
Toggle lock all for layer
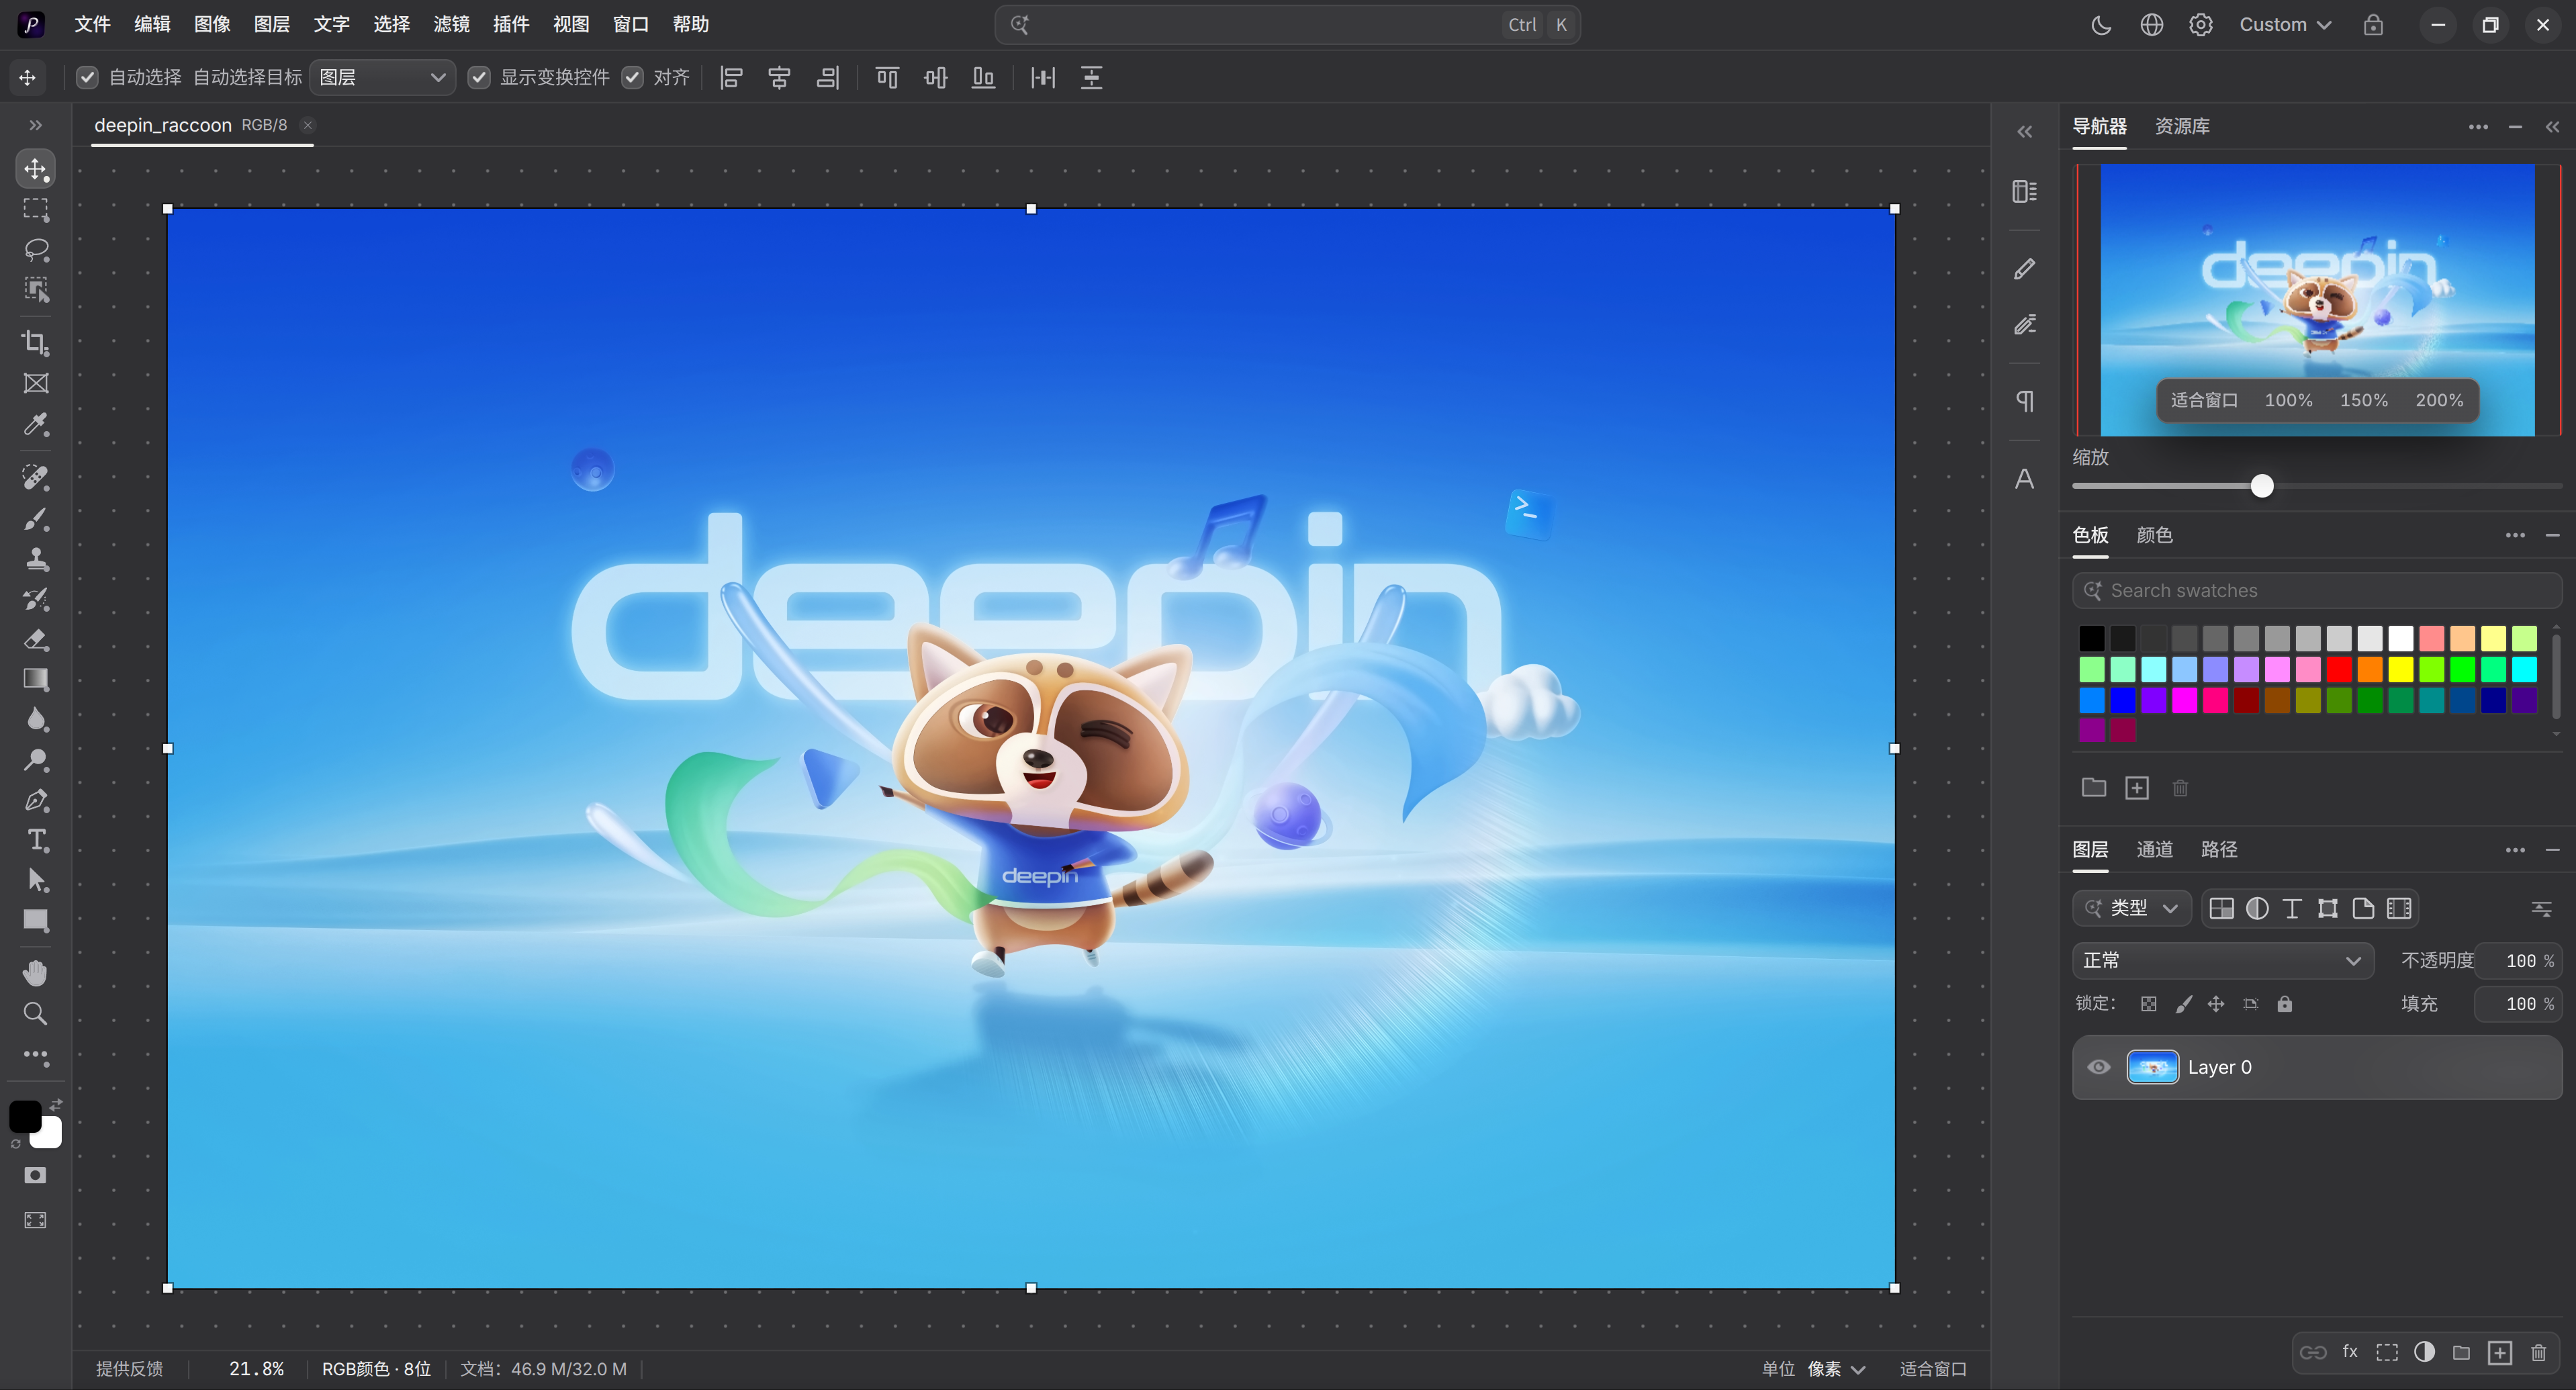2285,1004
